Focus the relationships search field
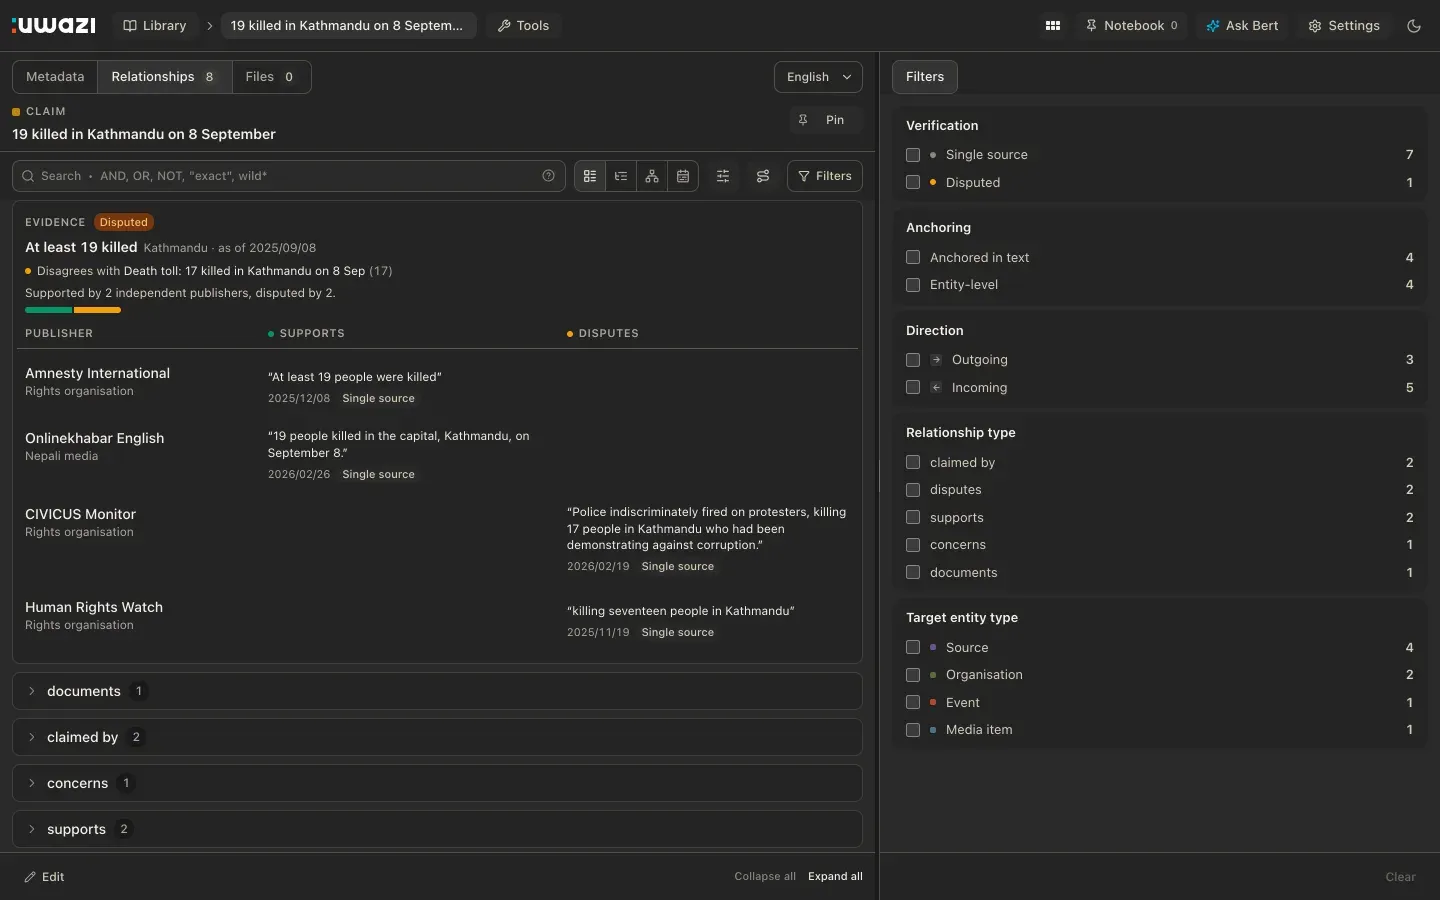This screenshot has width=1440, height=900. pyautogui.click(x=289, y=176)
